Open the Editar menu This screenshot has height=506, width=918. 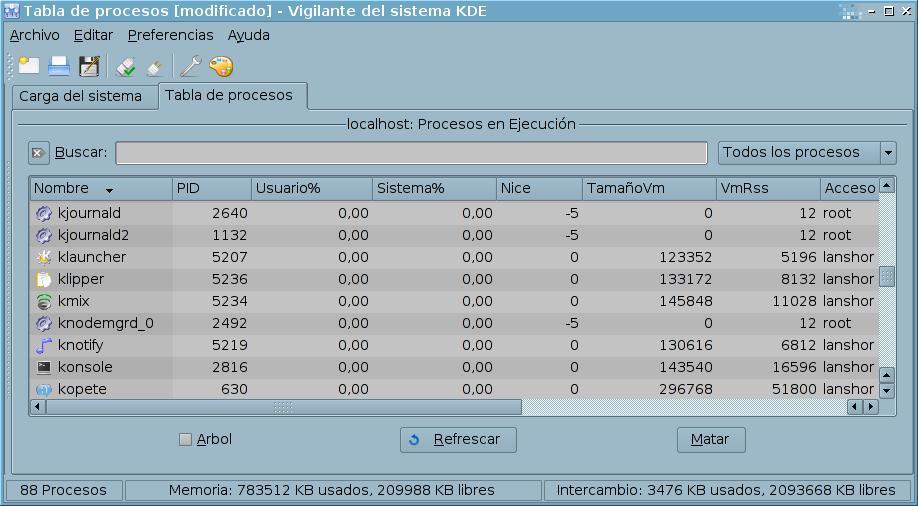[x=93, y=35]
